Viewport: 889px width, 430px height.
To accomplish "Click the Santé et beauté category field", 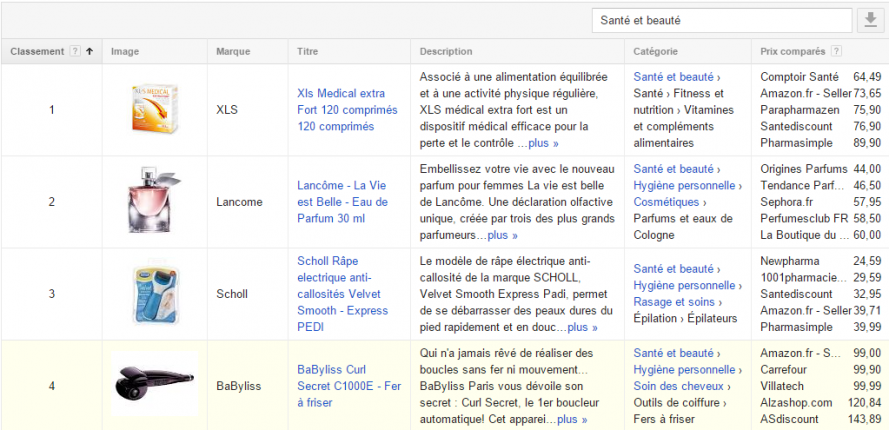I will (722, 20).
